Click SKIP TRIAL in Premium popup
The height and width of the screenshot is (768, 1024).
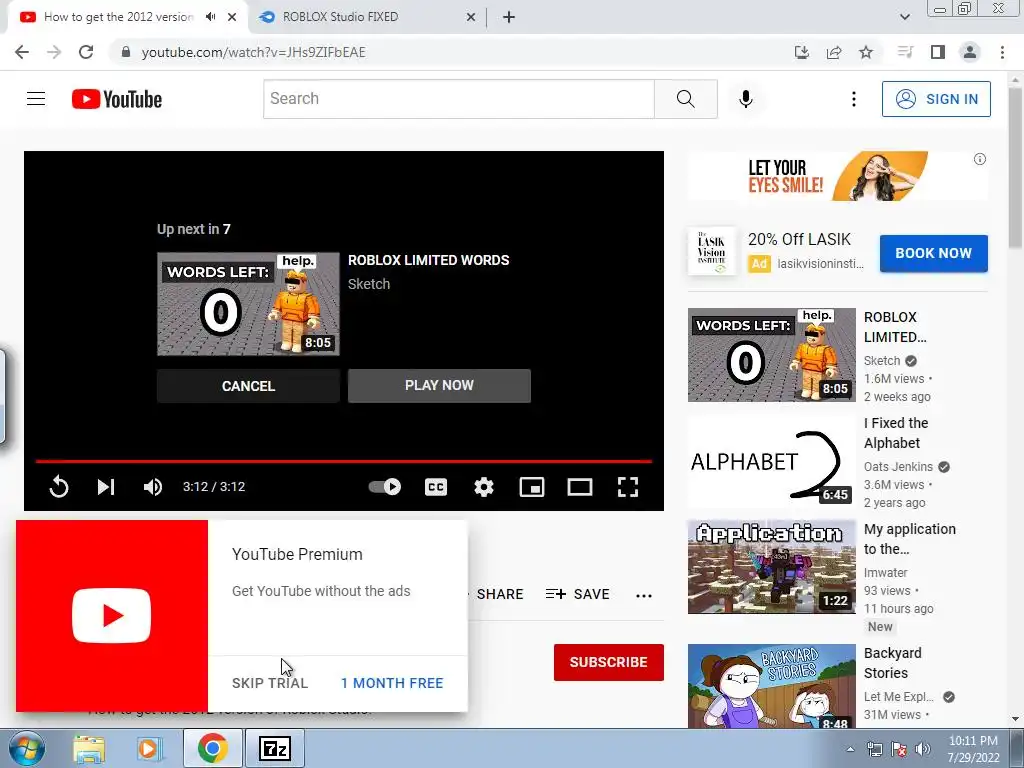[270, 683]
